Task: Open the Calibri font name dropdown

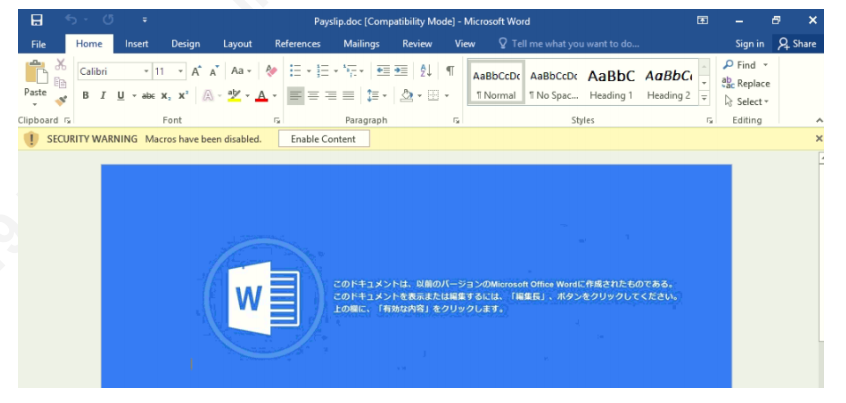Action: (146, 71)
